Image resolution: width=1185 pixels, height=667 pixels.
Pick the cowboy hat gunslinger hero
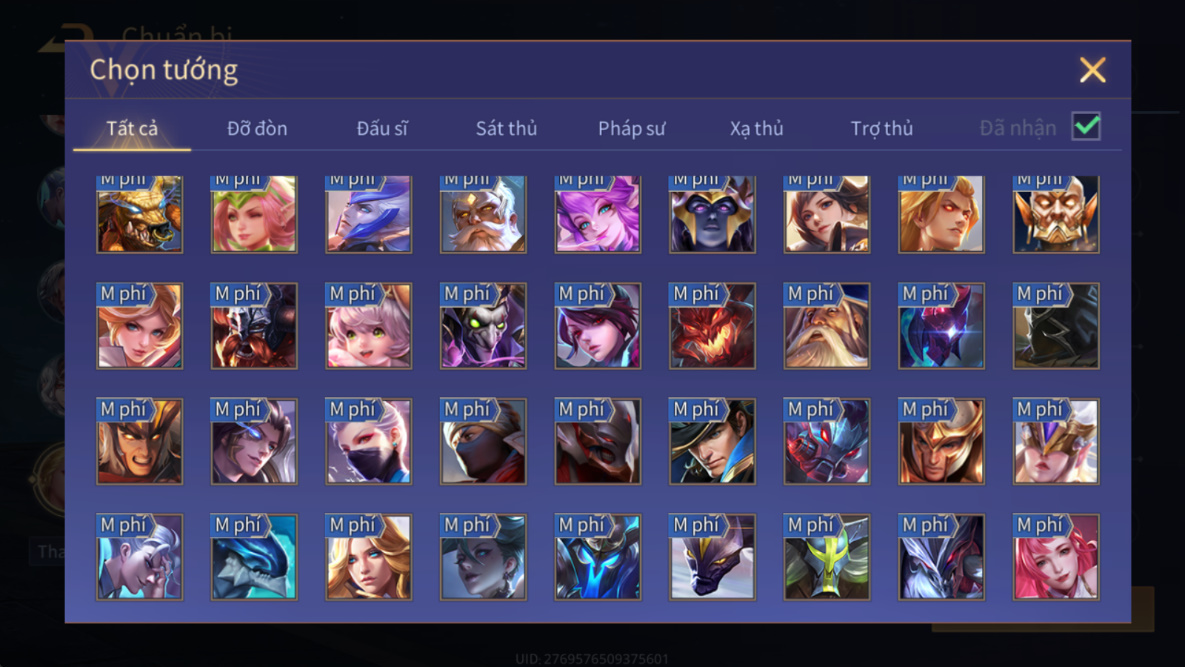click(712, 441)
